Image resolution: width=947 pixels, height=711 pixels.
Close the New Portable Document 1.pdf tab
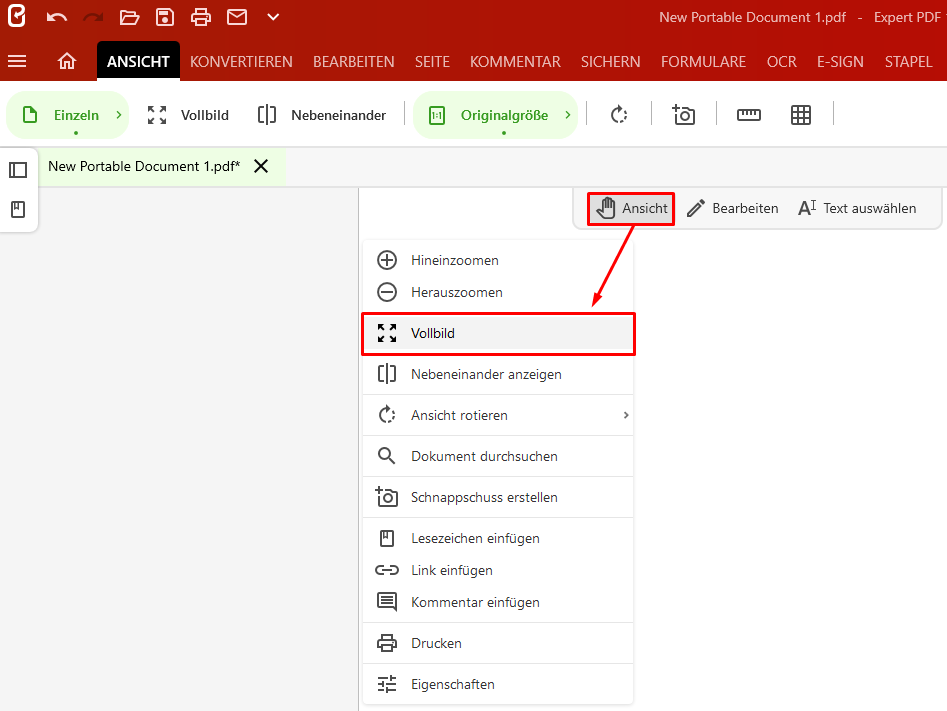point(261,166)
